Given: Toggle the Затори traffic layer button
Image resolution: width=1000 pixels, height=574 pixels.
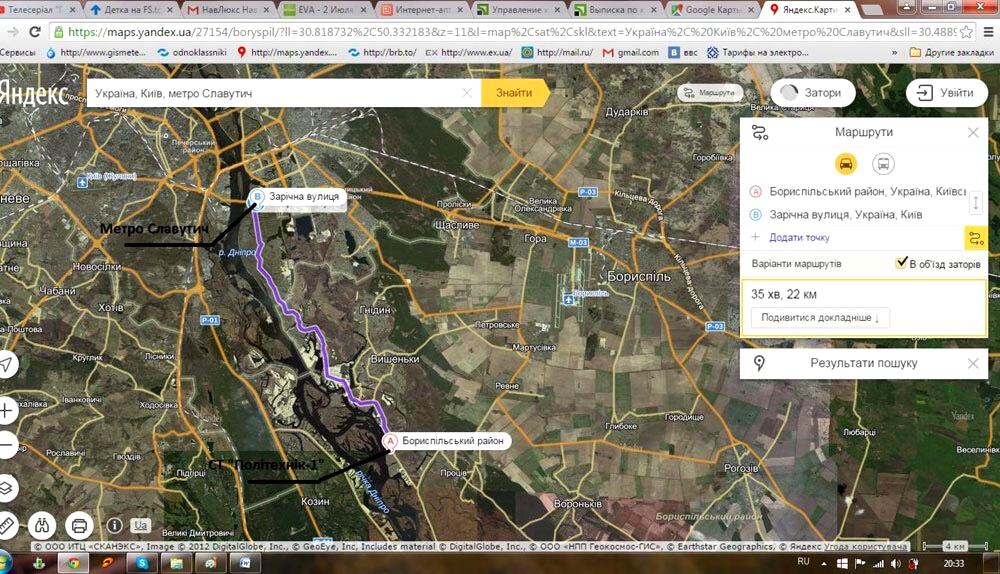Looking at the screenshot, I should point(812,92).
